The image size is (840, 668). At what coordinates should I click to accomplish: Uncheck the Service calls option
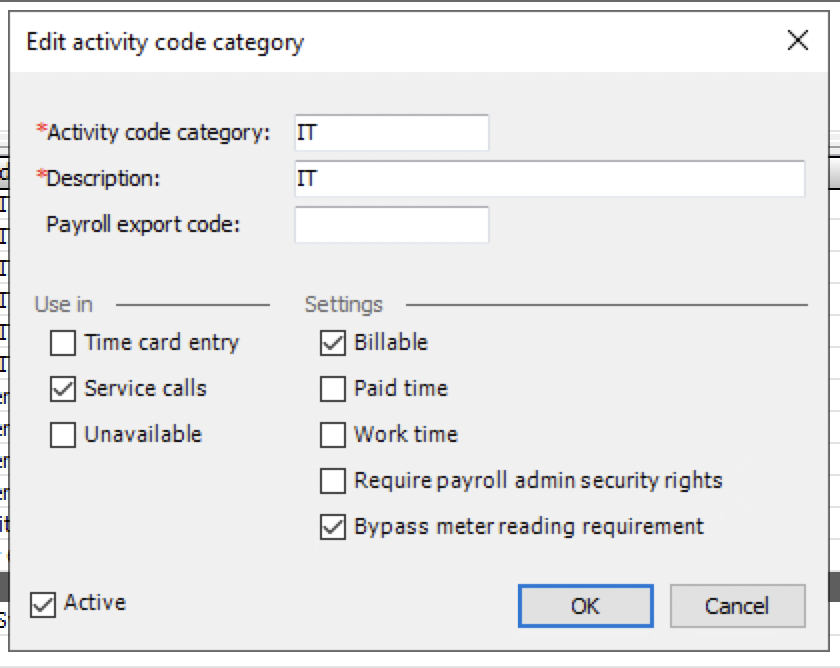click(x=63, y=389)
